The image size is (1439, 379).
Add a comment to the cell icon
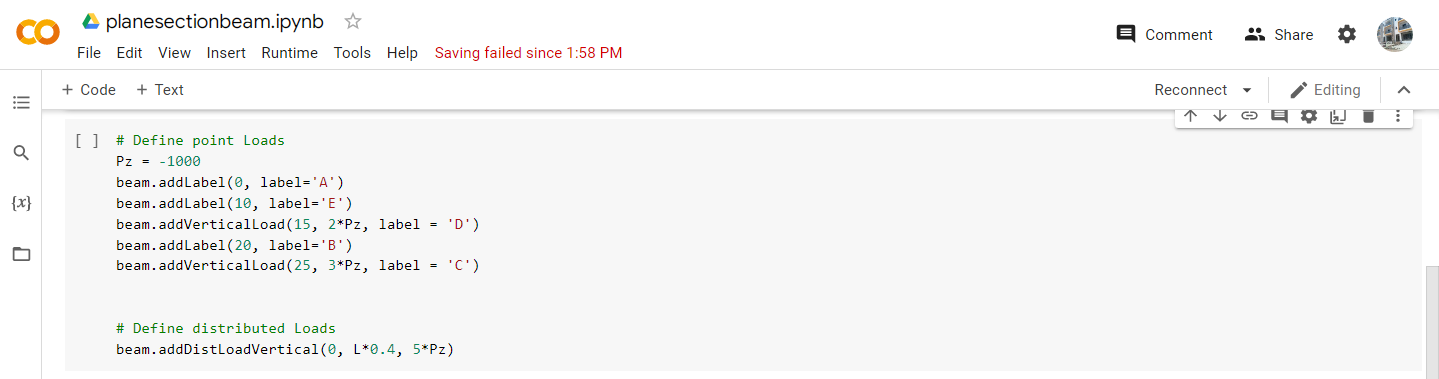point(1279,116)
